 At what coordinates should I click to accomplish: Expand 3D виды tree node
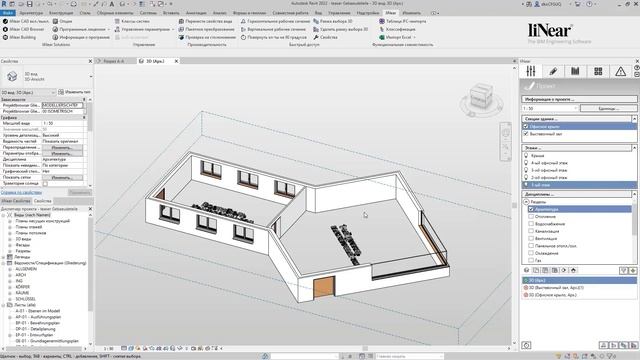click(10, 239)
